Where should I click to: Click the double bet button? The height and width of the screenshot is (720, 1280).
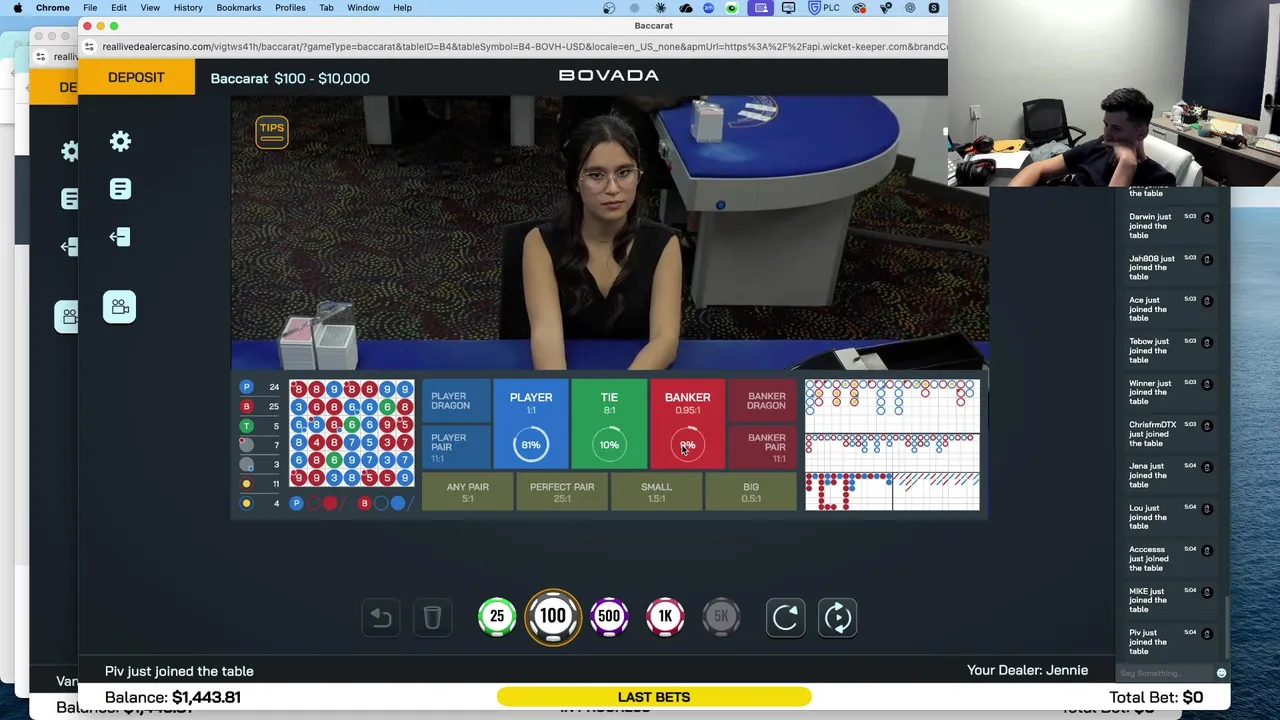pyautogui.click(x=838, y=617)
